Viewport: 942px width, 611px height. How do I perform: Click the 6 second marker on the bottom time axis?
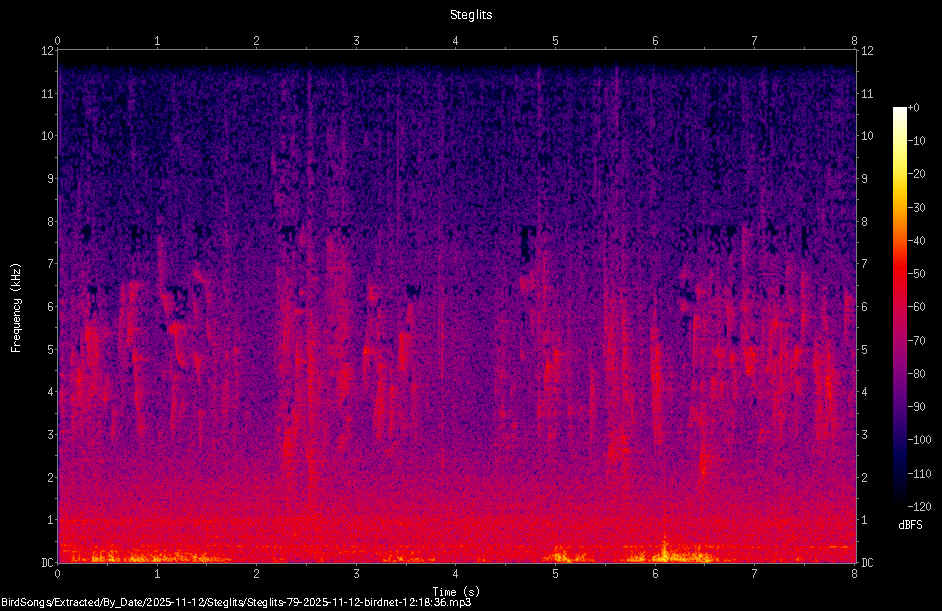(x=655, y=574)
